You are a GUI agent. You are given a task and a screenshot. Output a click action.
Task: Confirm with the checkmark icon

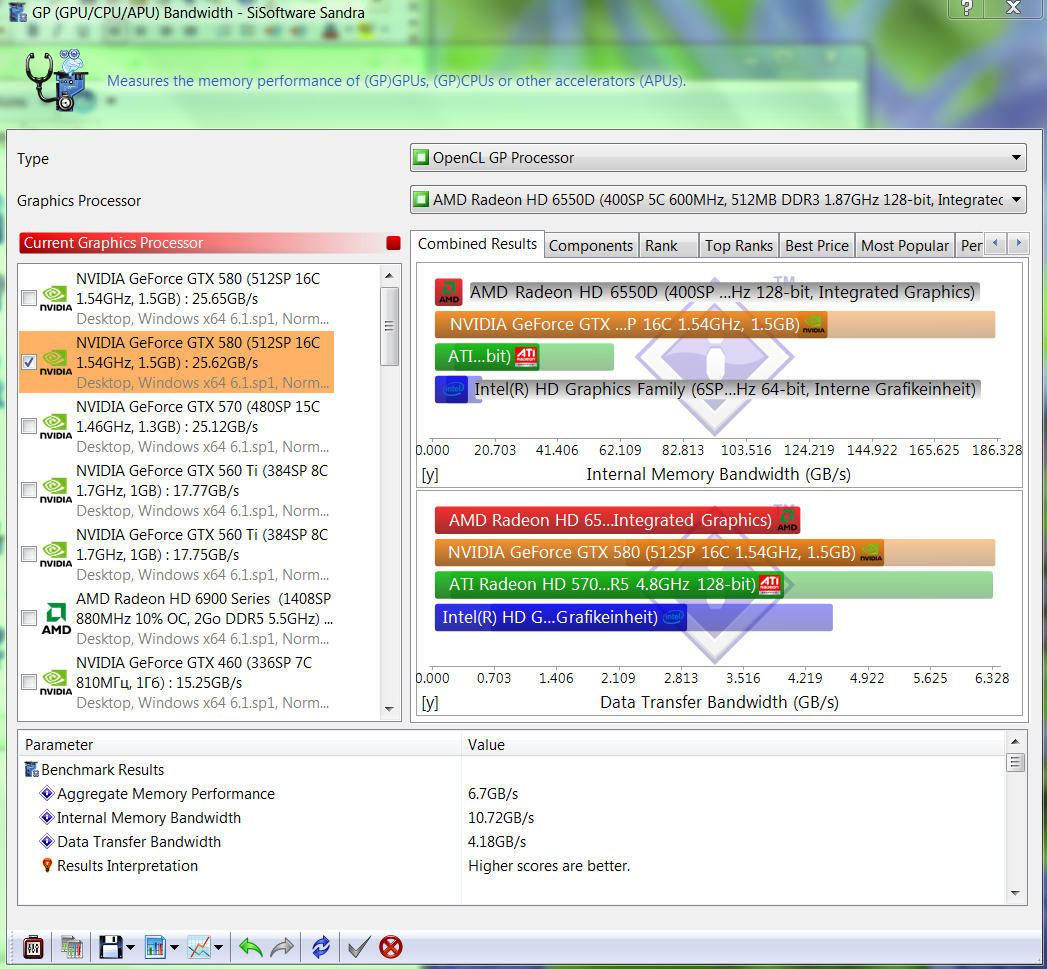click(x=359, y=947)
